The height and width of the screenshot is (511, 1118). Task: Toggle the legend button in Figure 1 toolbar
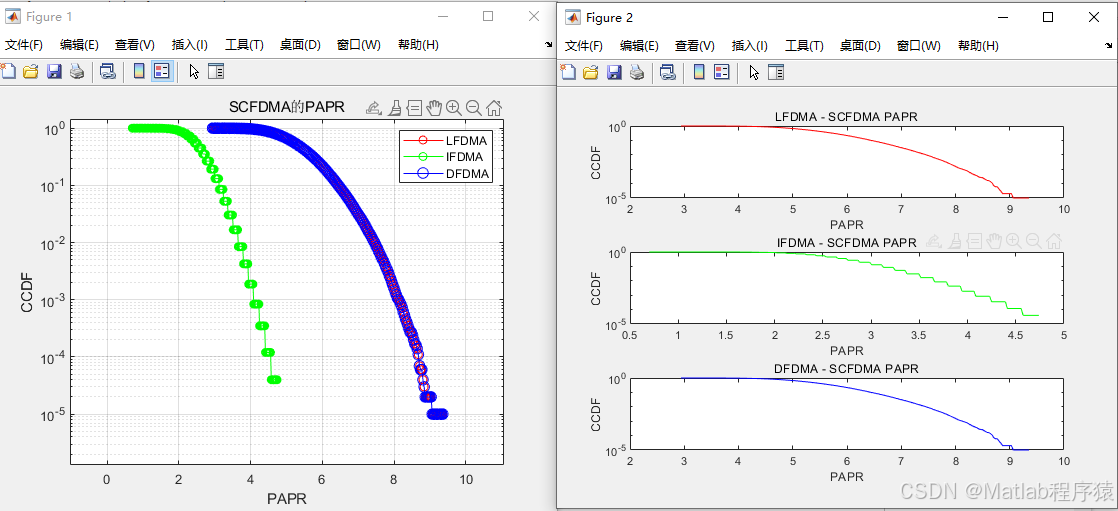click(x=162, y=71)
